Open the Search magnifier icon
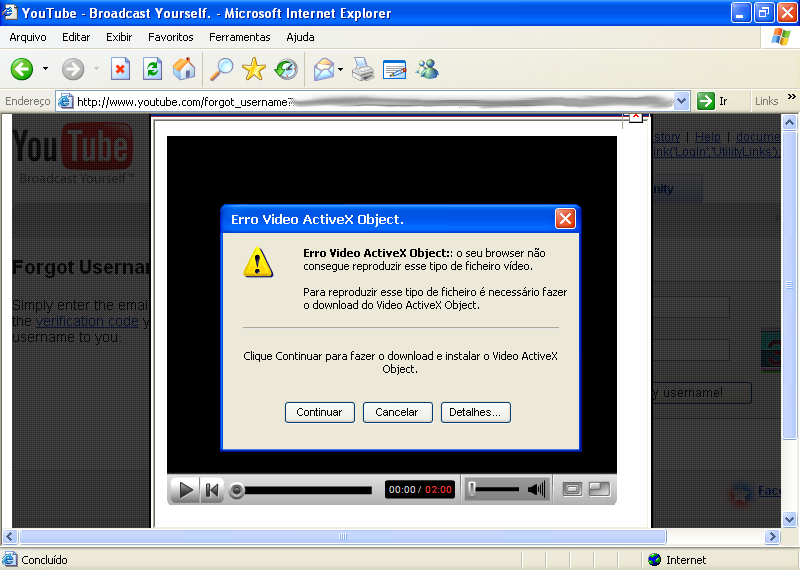 point(220,69)
